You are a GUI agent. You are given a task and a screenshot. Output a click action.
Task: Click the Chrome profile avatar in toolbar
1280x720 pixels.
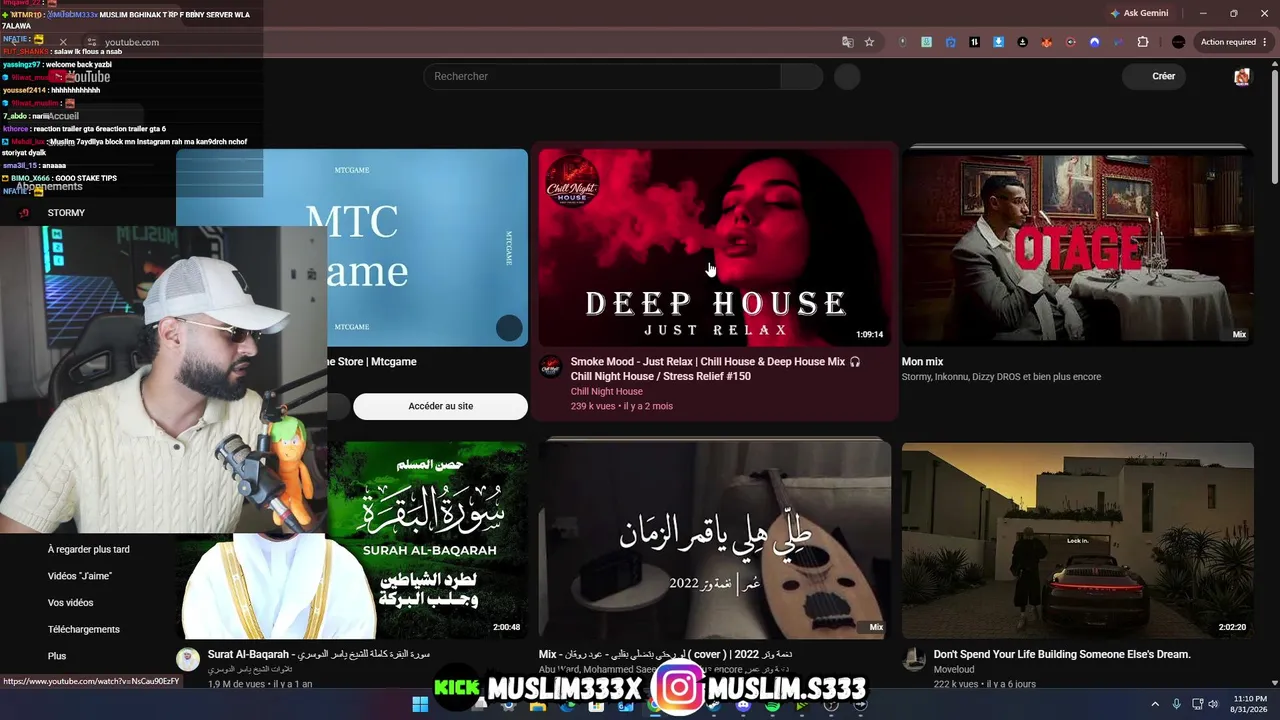(1178, 42)
